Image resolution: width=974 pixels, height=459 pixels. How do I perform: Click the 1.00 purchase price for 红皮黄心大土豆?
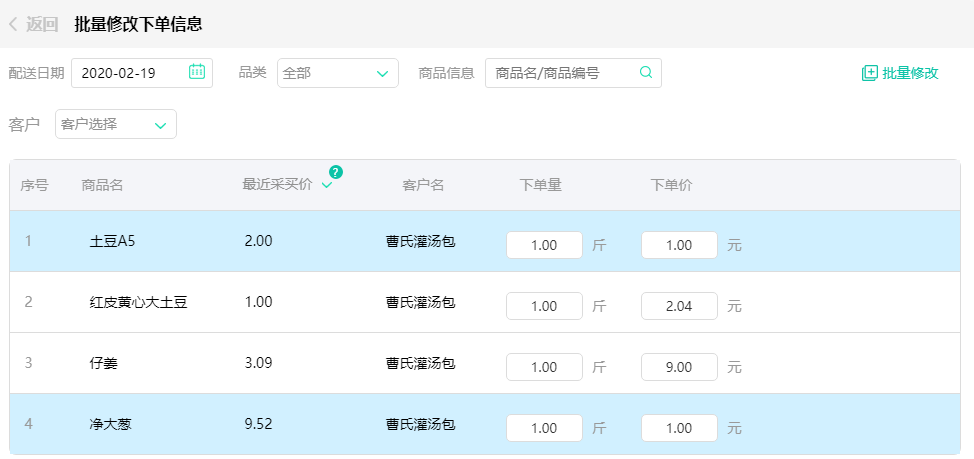point(258,302)
